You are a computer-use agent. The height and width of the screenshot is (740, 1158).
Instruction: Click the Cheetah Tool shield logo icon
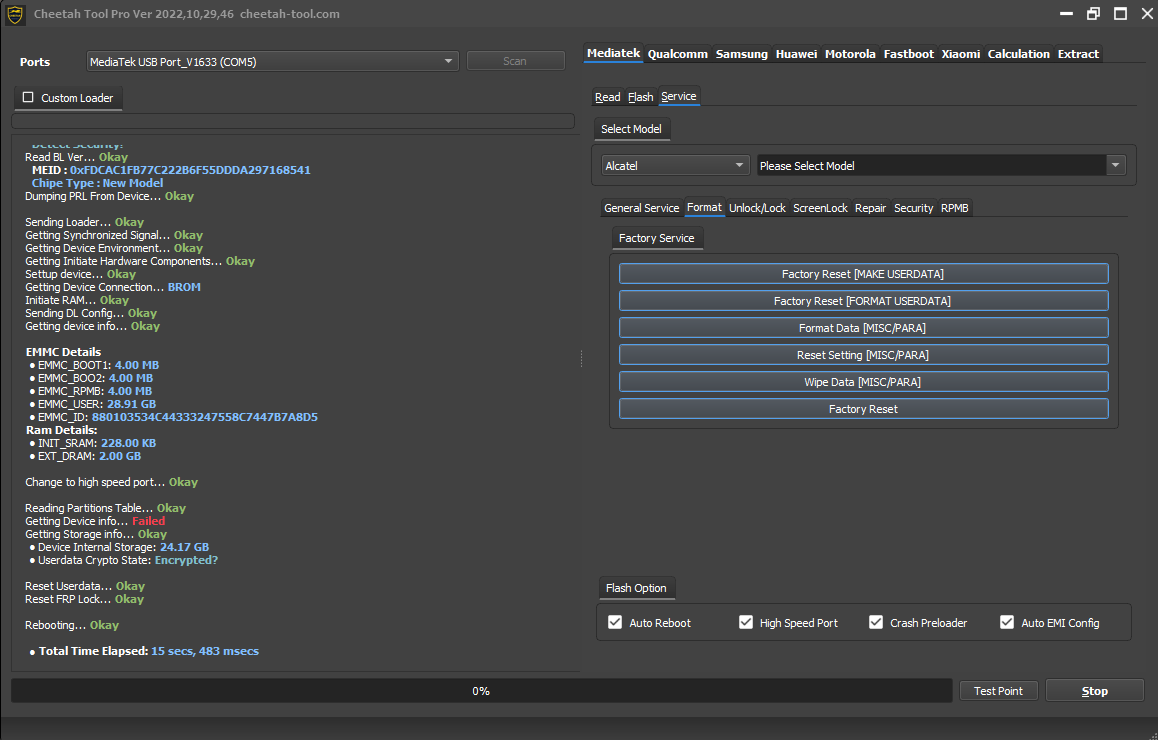coord(15,15)
